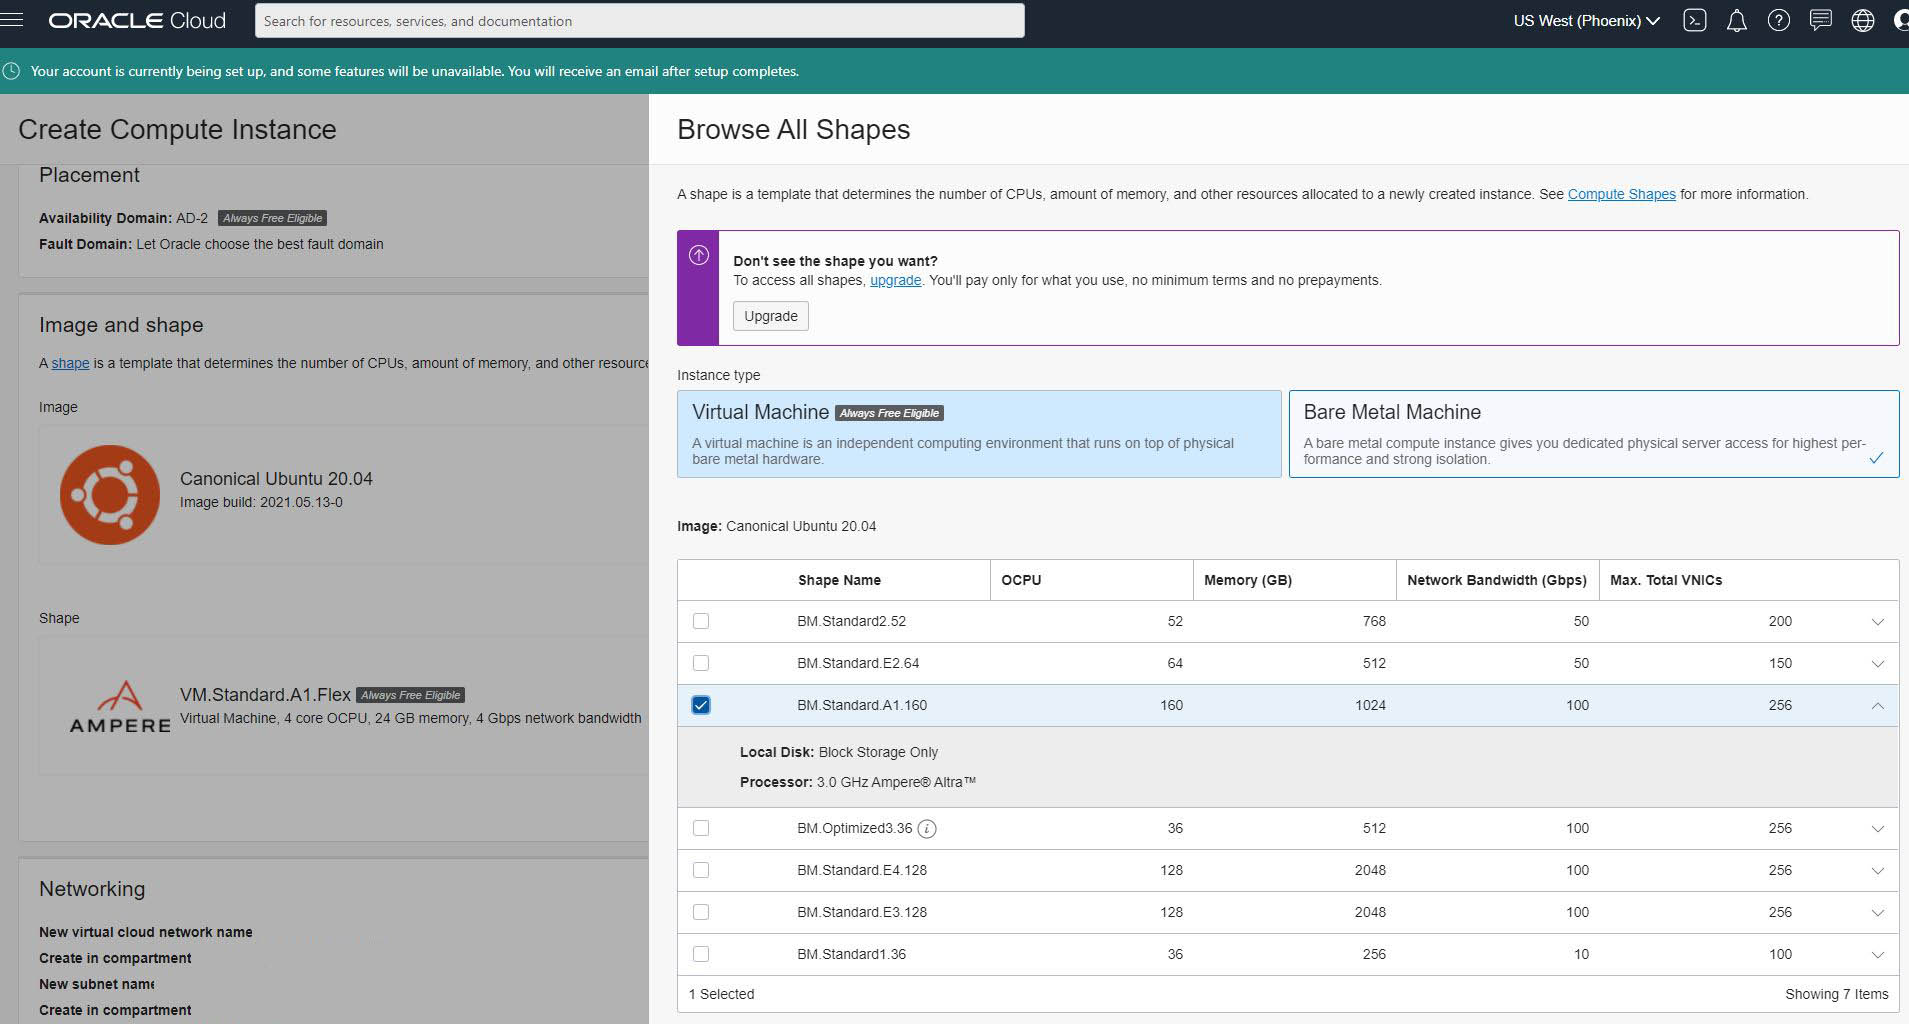This screenshot has height=1024, width=1909.
Task: Click the resources search field
Action: (639, 21)
